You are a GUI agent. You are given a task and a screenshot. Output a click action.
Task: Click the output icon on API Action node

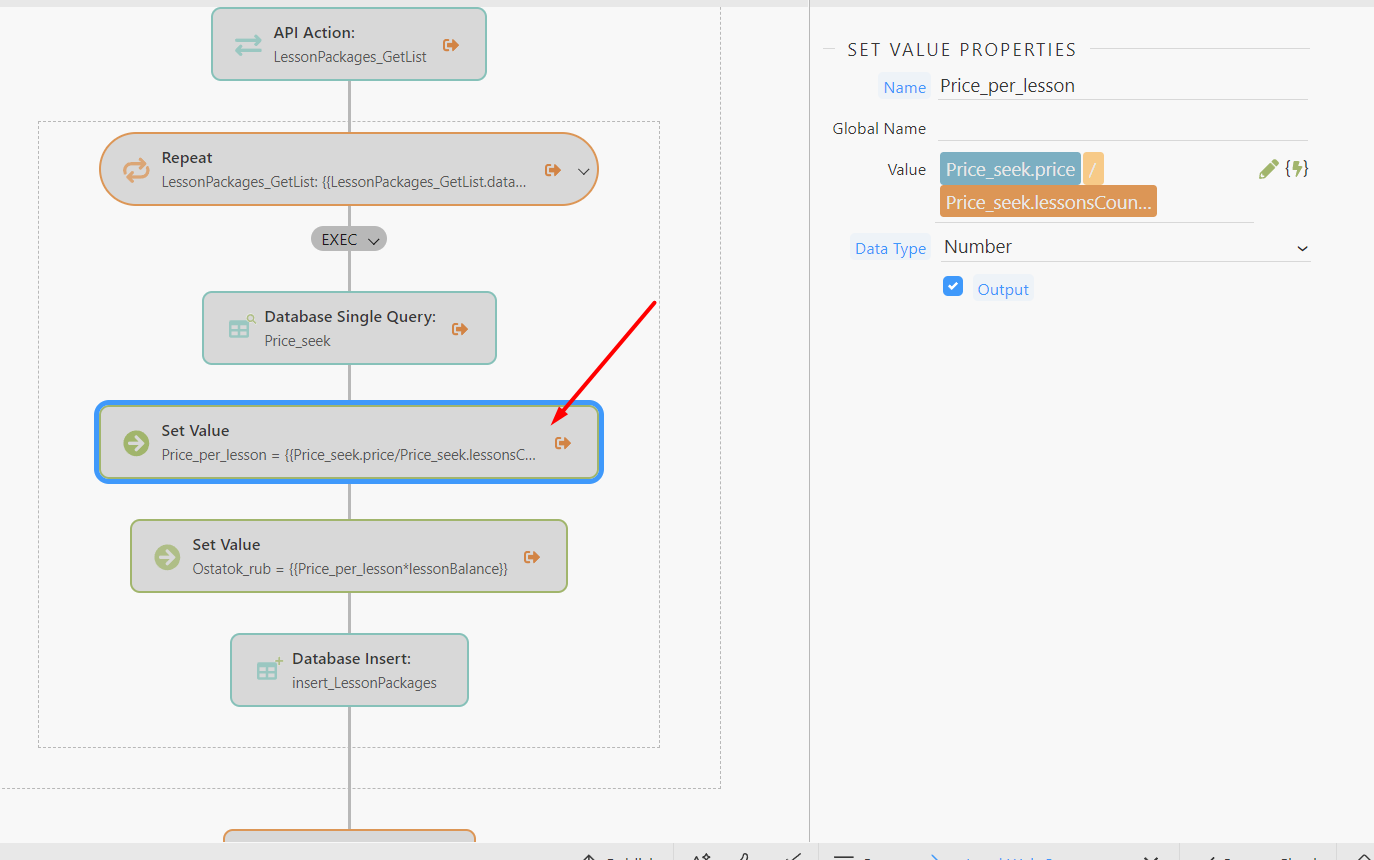point(451,45)
